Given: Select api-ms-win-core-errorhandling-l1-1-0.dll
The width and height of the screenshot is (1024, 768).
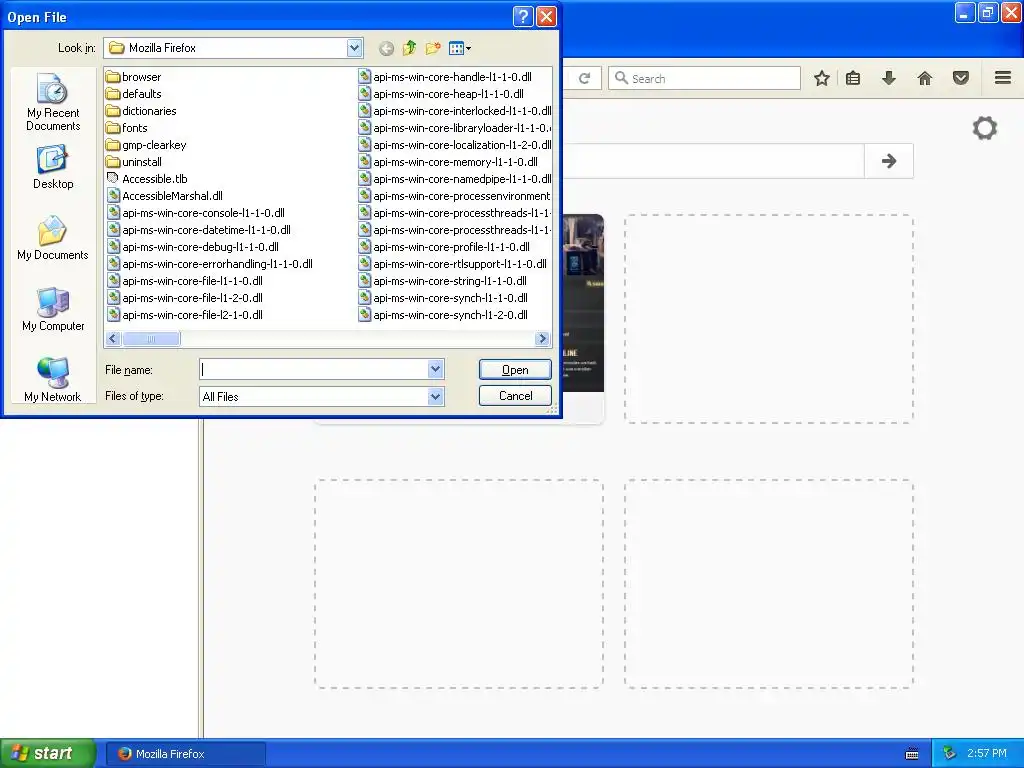Looking at the screenshot, I should [210, 264].
